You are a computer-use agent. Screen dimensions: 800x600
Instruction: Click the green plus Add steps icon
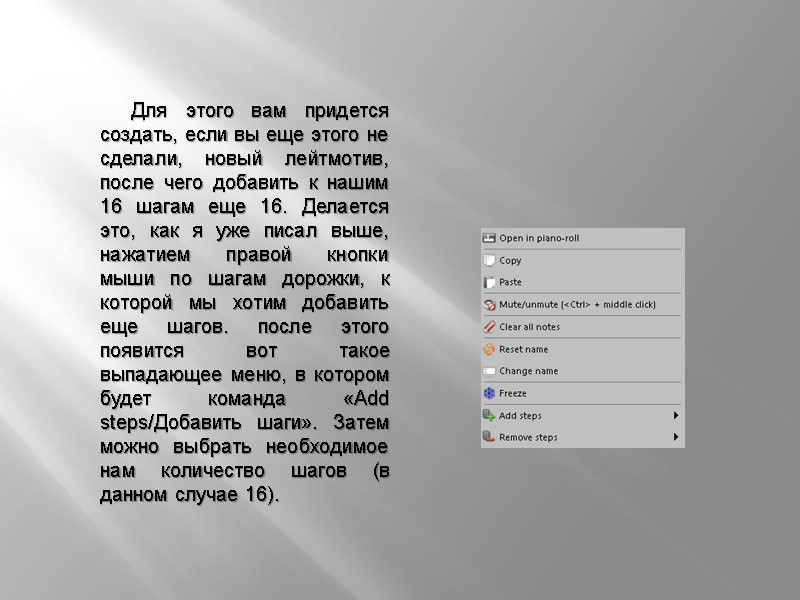point(489,416)
